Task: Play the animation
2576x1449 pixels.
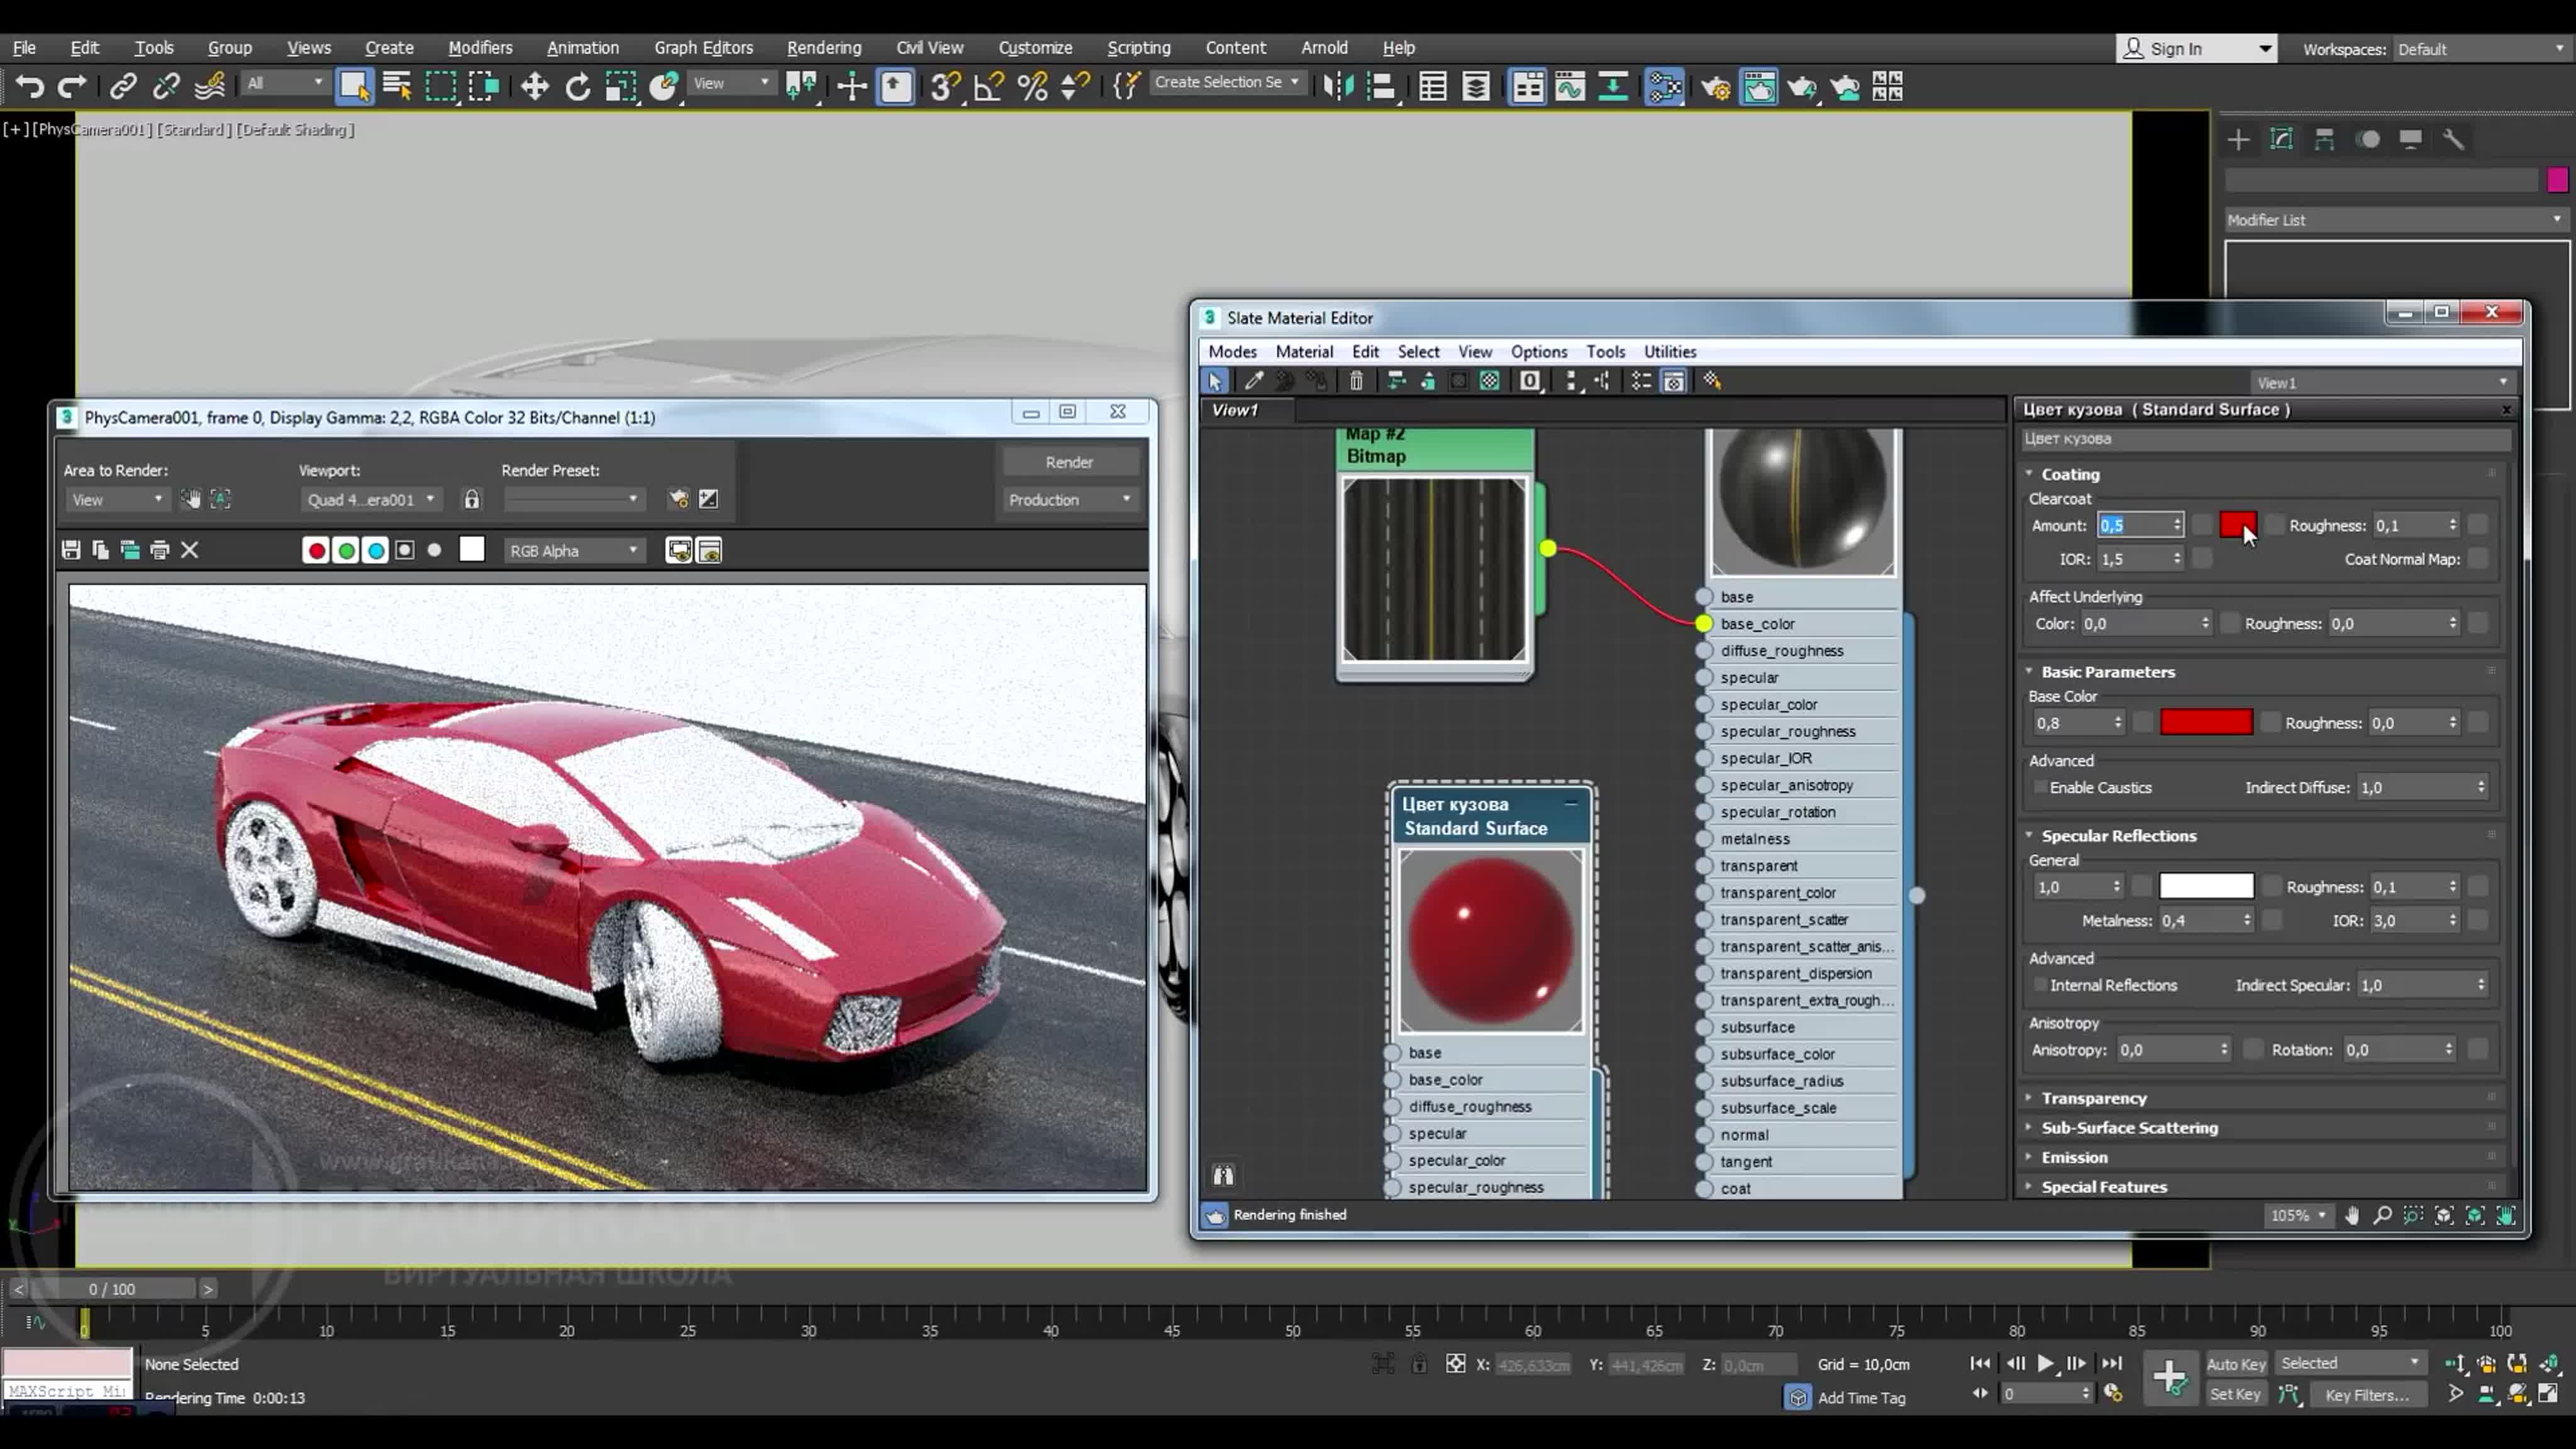Action: 2046,1363
